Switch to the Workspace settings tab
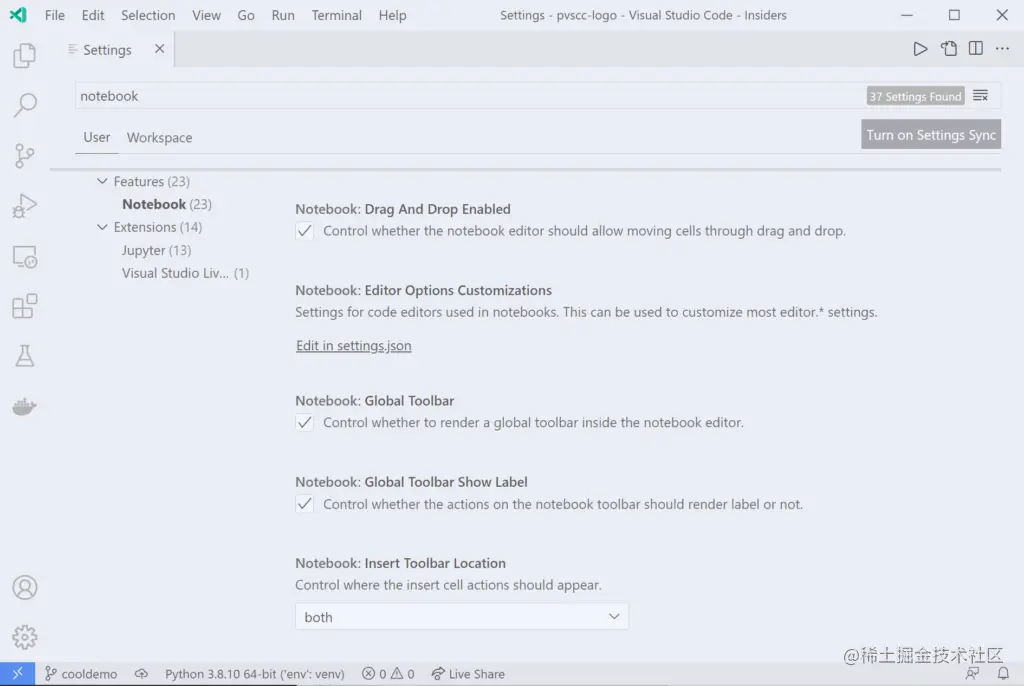 pos(158,137)
